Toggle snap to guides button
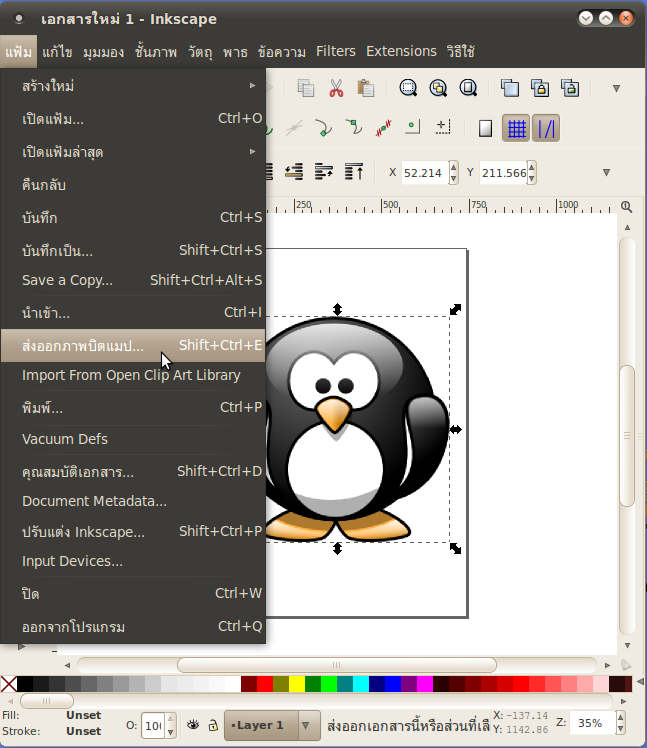647x748 pixels. (546, 128)
